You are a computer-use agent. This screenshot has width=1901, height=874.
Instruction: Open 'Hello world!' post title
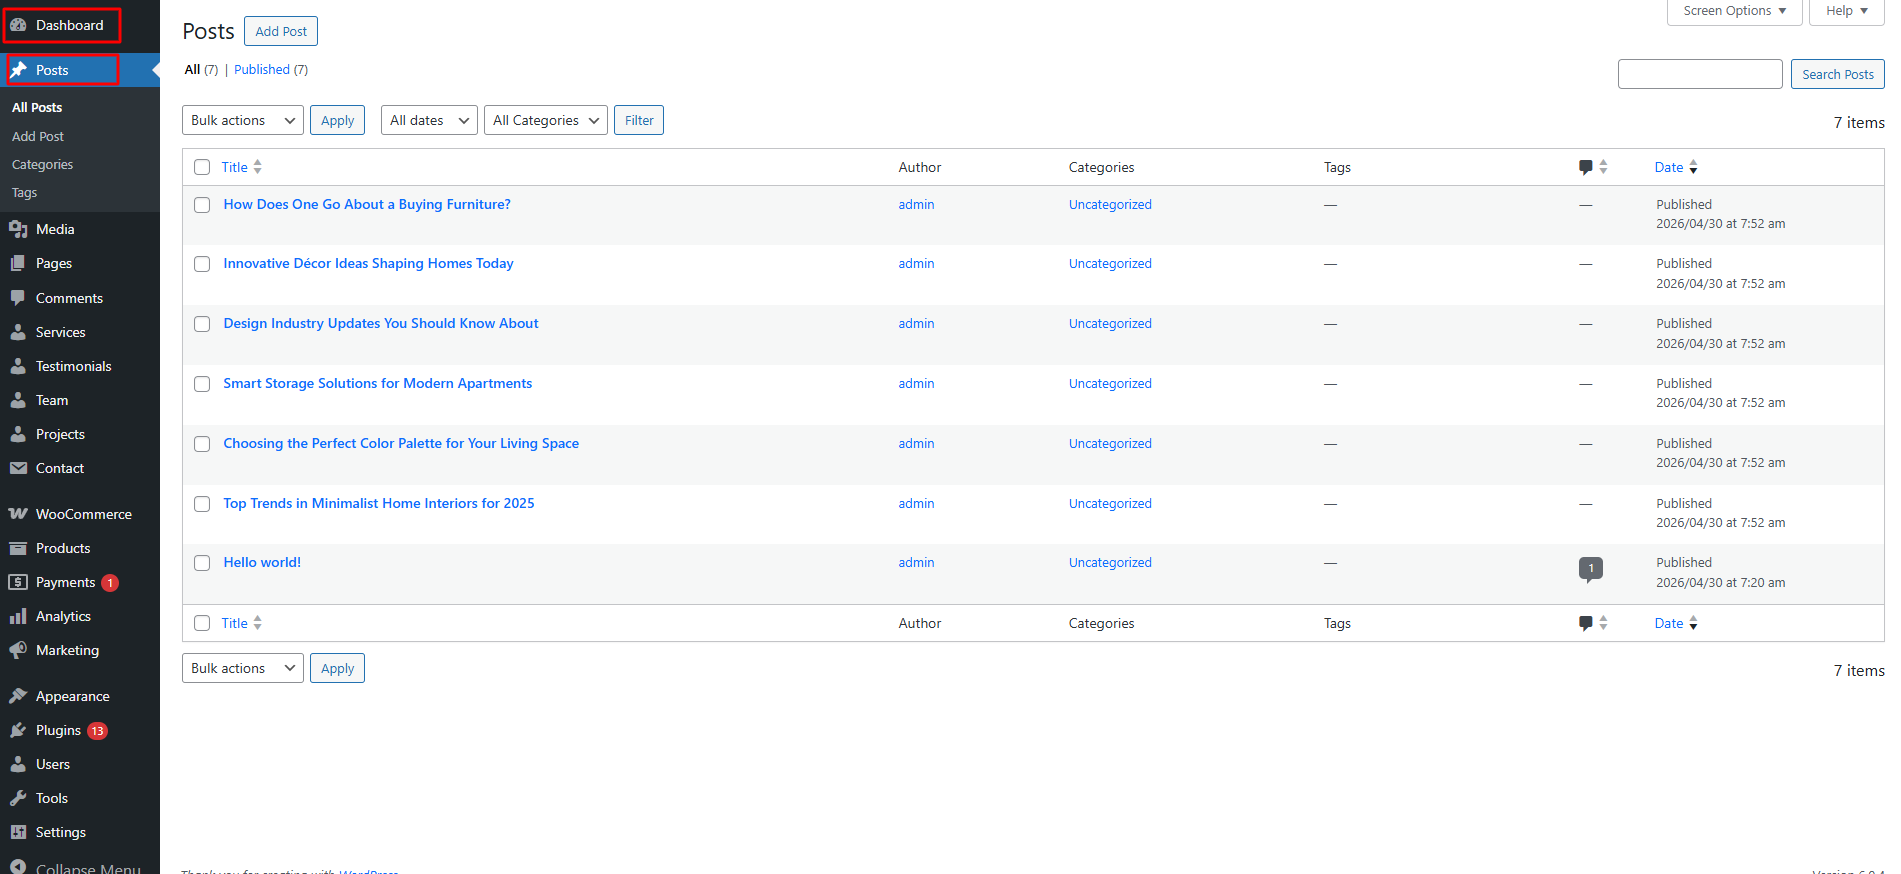point(262,562)
